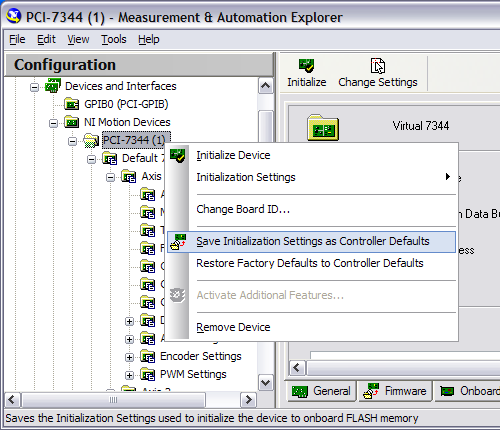The height and width of the screenshot is (430, 500).
Task: Click the Default settings folder icon
Action: click(110, 158)
